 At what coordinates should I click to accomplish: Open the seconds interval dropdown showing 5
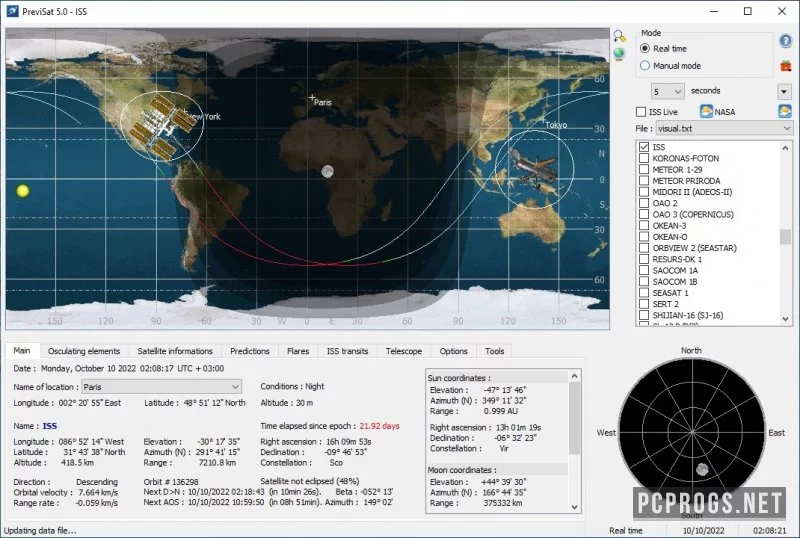point(667,91)
